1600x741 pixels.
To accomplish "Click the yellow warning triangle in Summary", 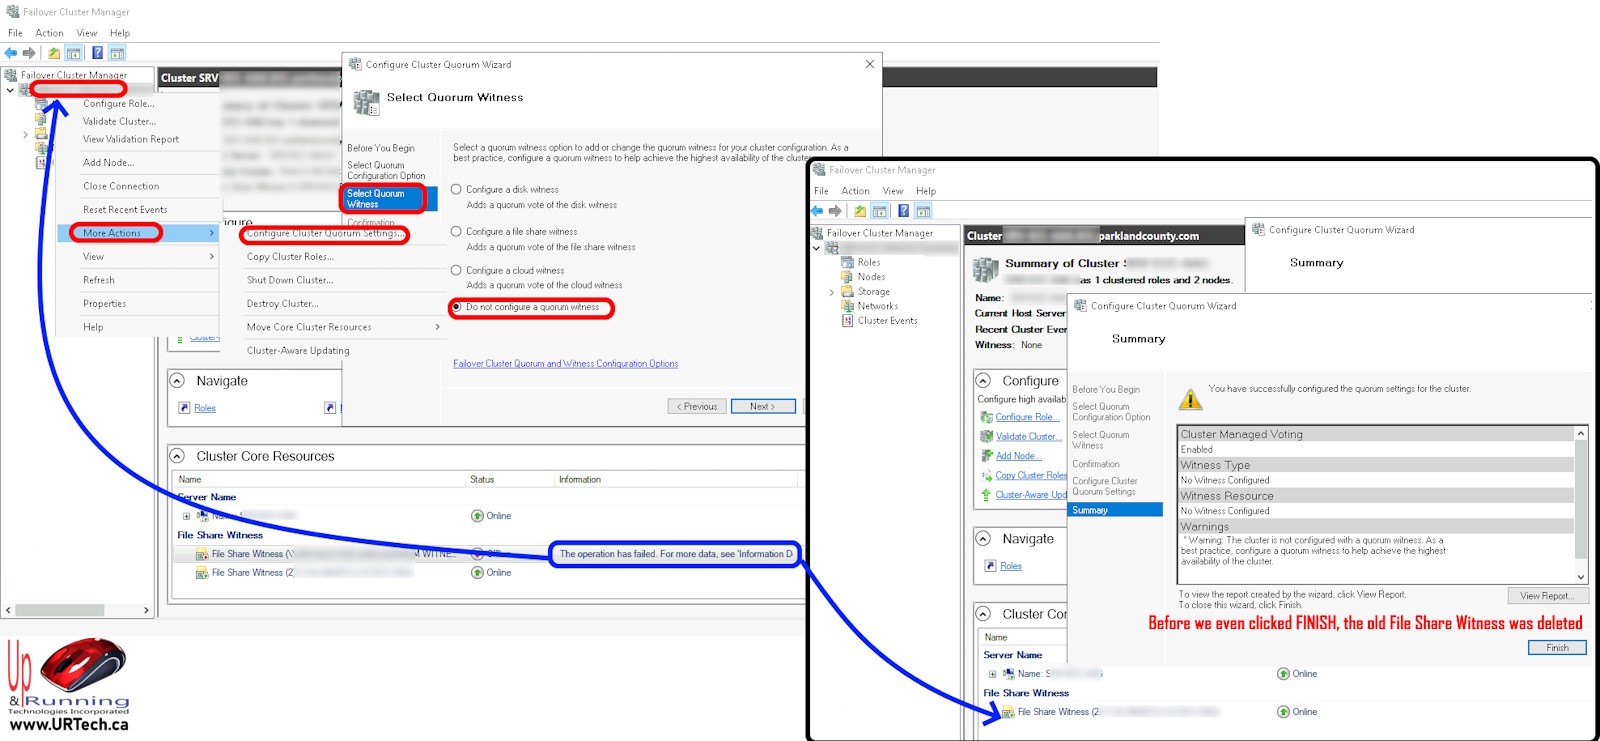I will 1190,399.
